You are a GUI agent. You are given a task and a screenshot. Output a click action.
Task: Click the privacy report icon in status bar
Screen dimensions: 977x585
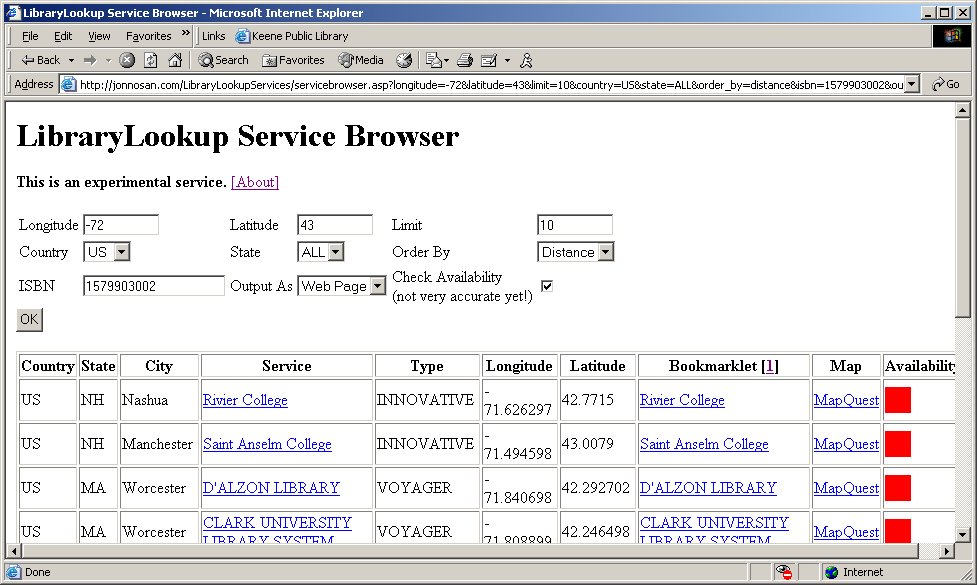pyautogui.click(x=783, y=572)
